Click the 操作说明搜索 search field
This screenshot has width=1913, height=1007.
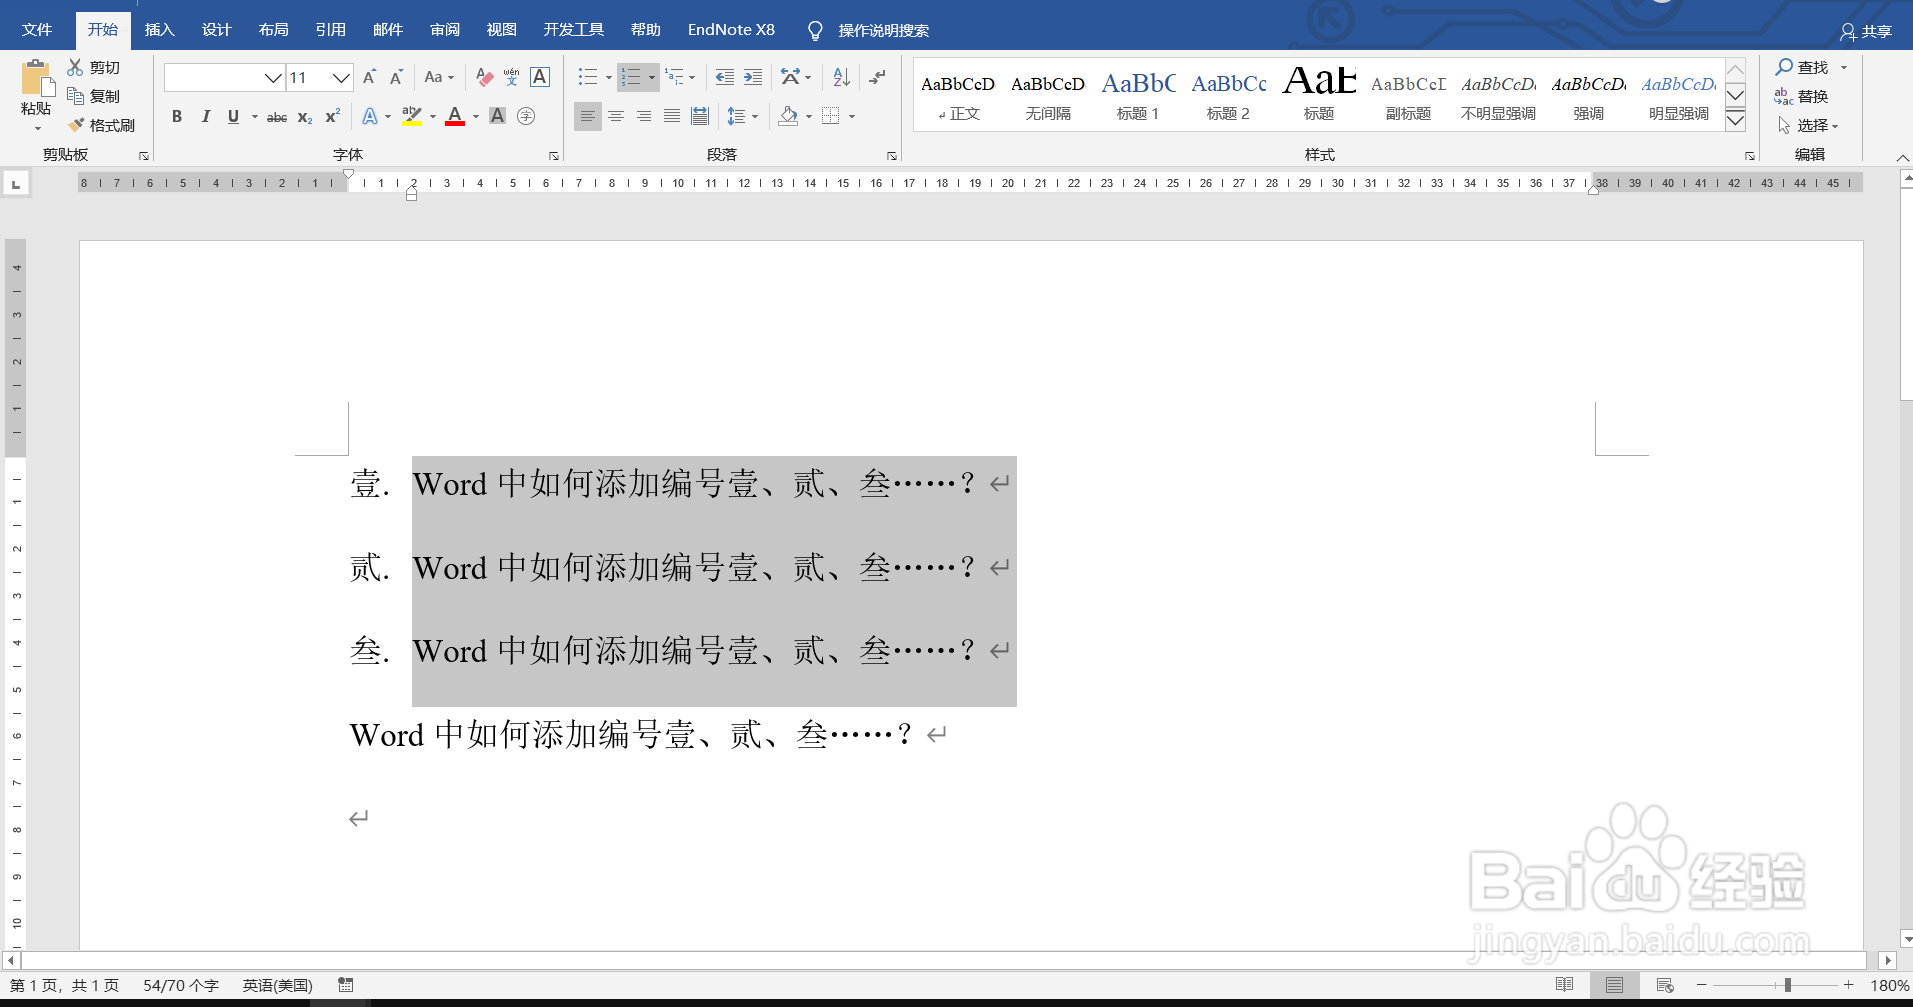883,30
